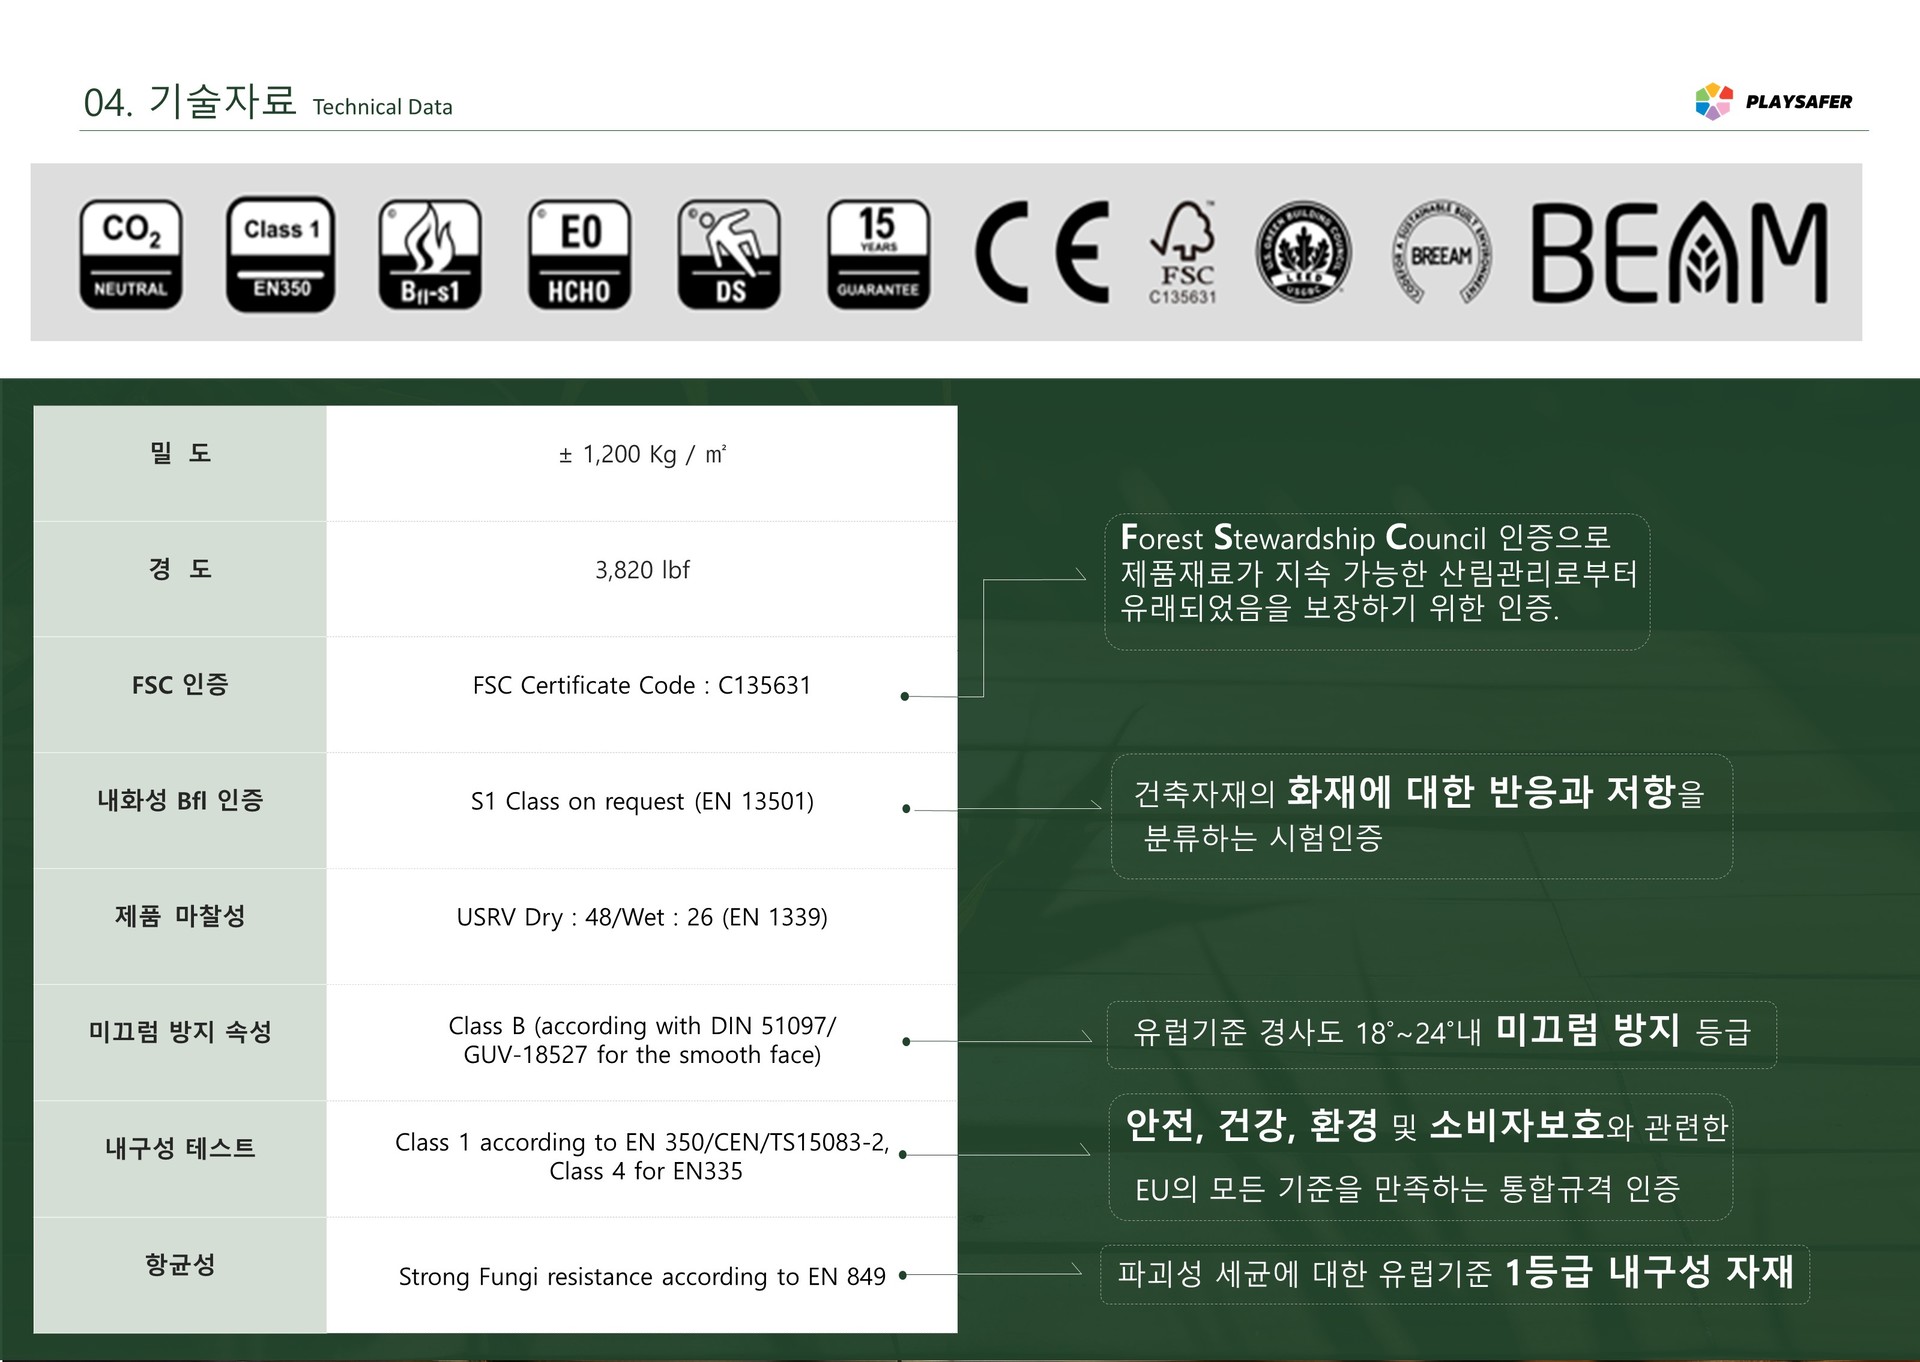This screenshot has height=1362, width=1920.
Task: Click the 미끄럼 방지 등급 callout box
Action: (1441, 1034)
